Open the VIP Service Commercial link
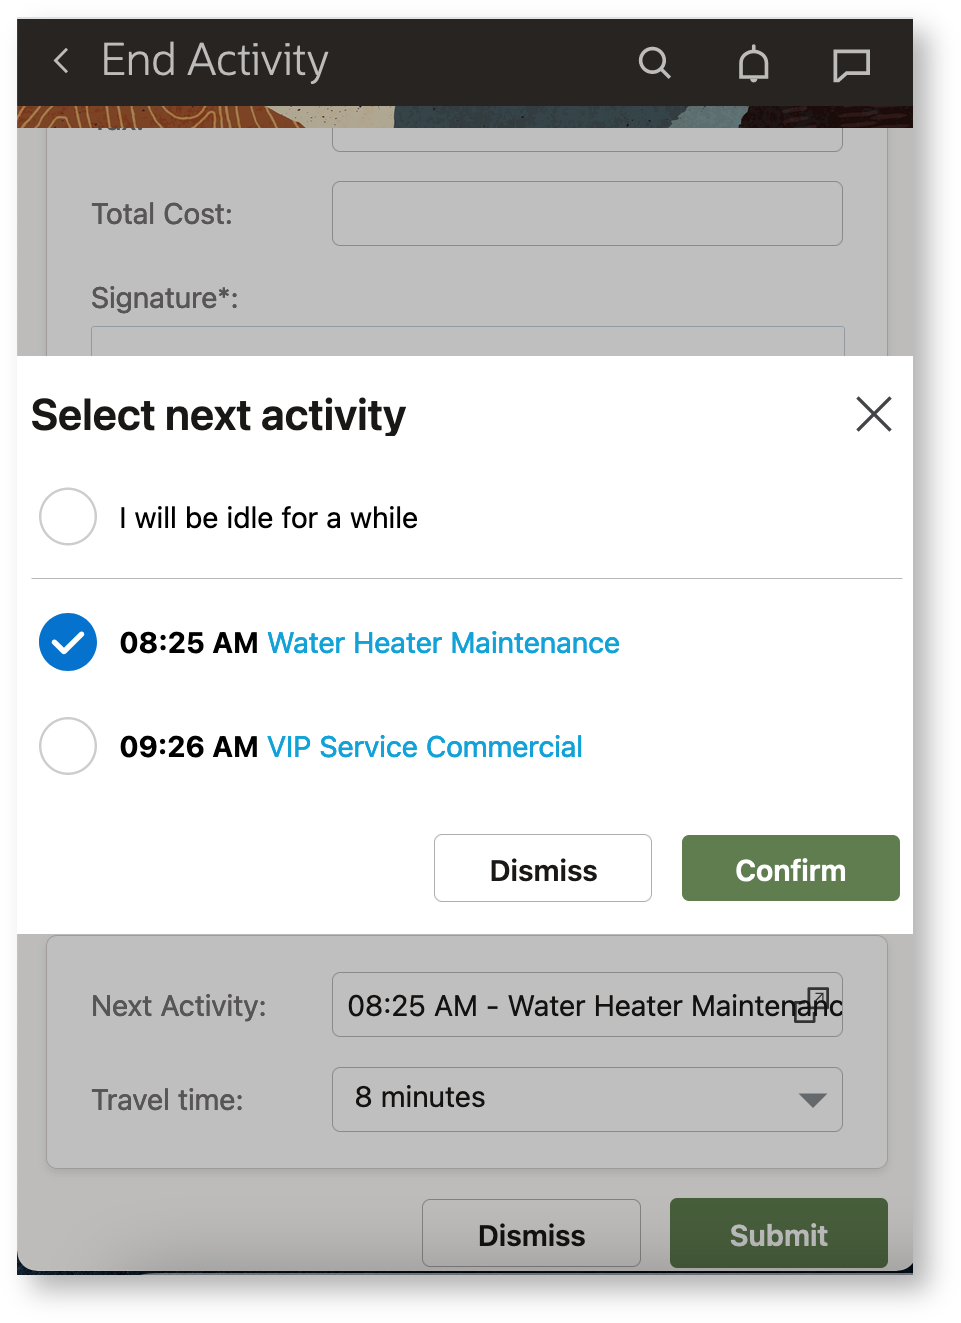 (x=425, y=747)
